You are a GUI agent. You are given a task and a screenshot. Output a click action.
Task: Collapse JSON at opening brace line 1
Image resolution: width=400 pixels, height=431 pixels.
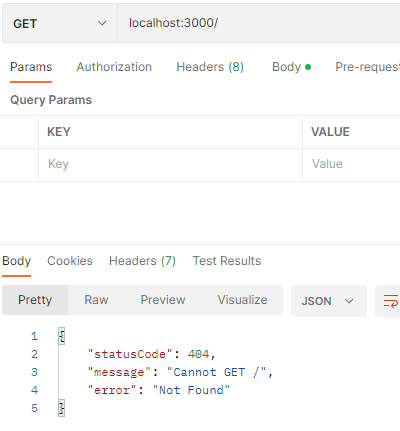(x=62, y=336)
